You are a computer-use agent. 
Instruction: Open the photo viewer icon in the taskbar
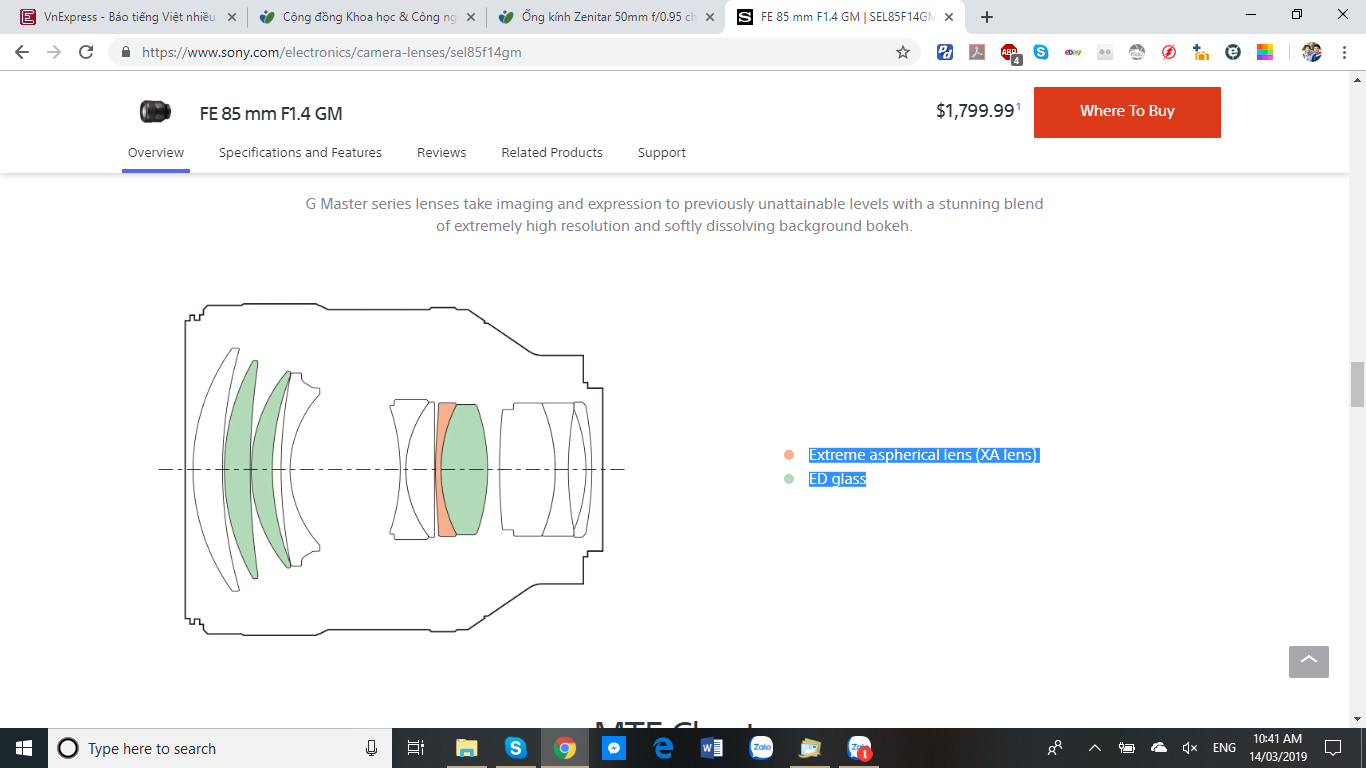click(810, 748)
